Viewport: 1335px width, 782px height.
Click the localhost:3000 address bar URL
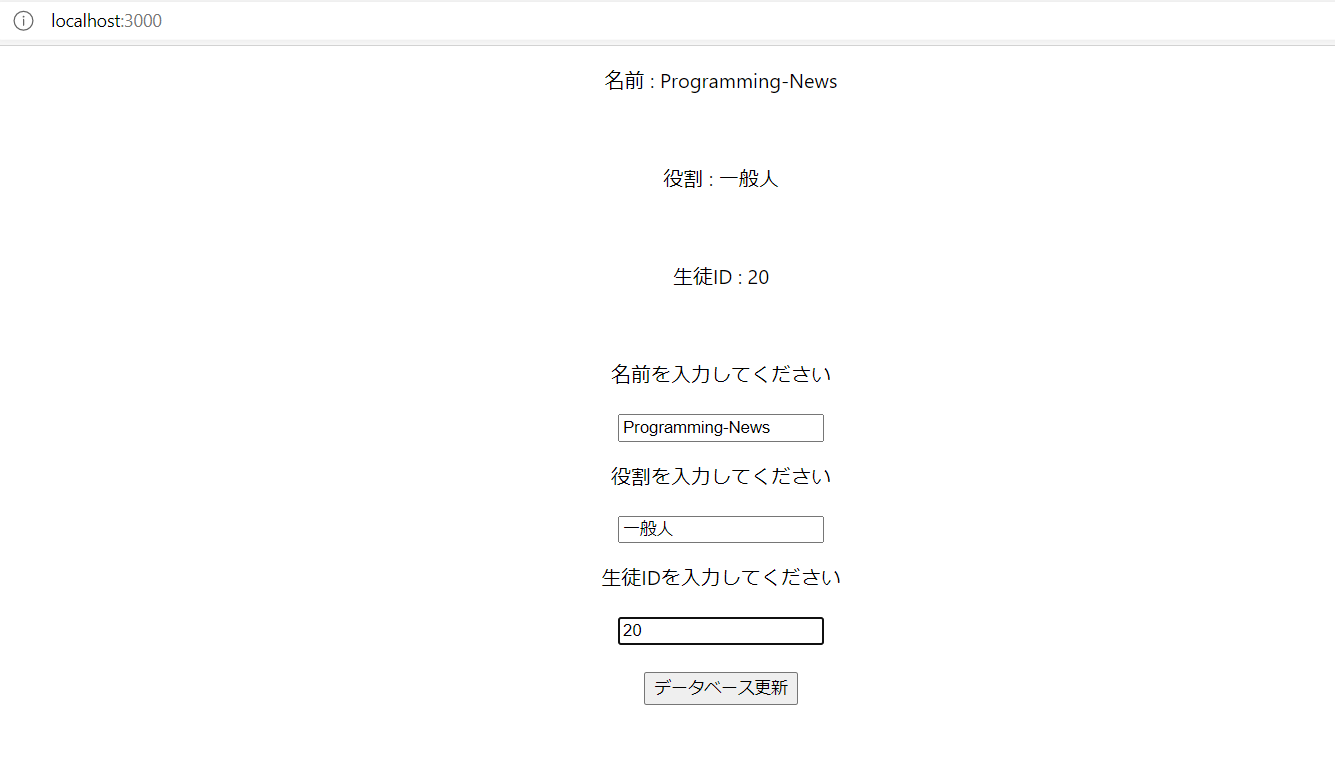[107, 21]
